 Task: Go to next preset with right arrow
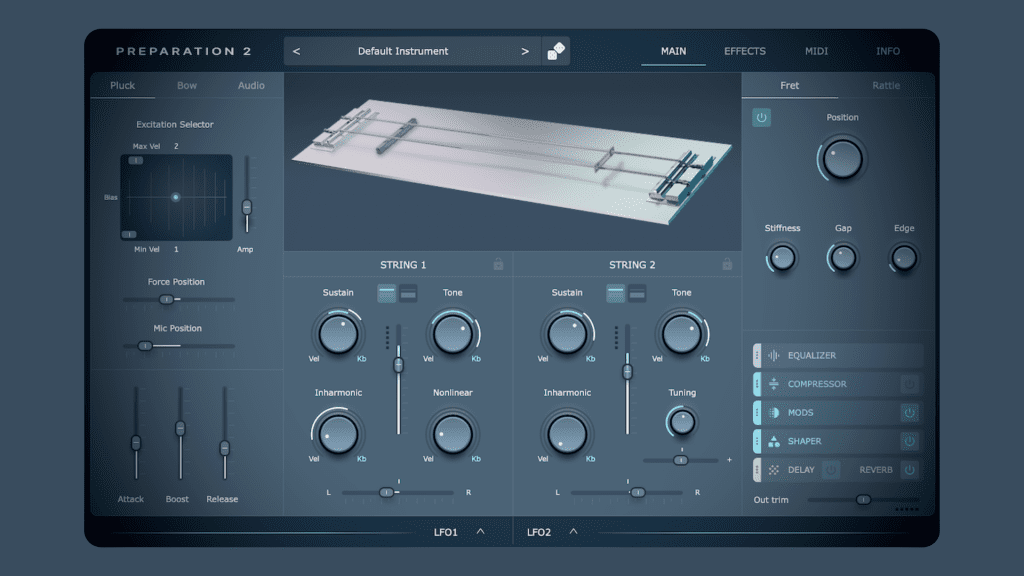[x=525, y=51]
